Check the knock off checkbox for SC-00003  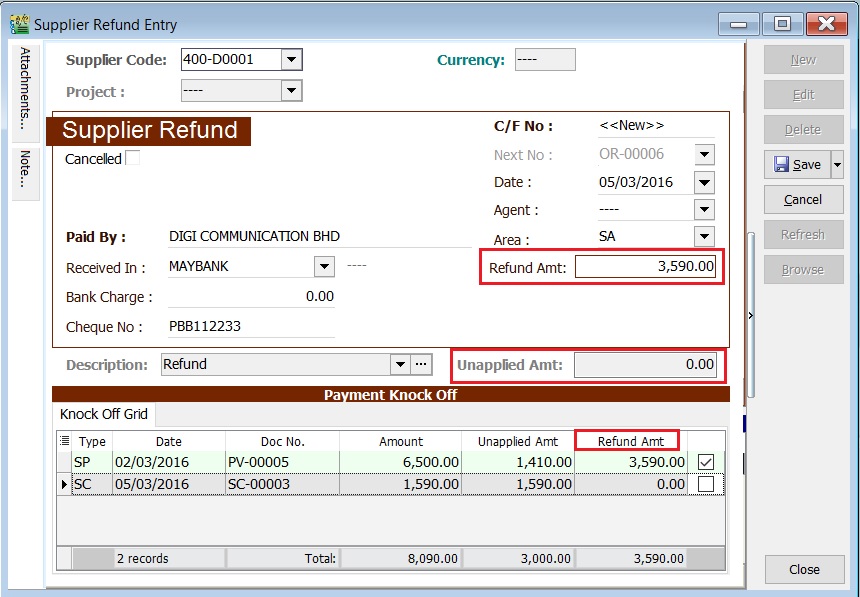(x=705, y=482)
